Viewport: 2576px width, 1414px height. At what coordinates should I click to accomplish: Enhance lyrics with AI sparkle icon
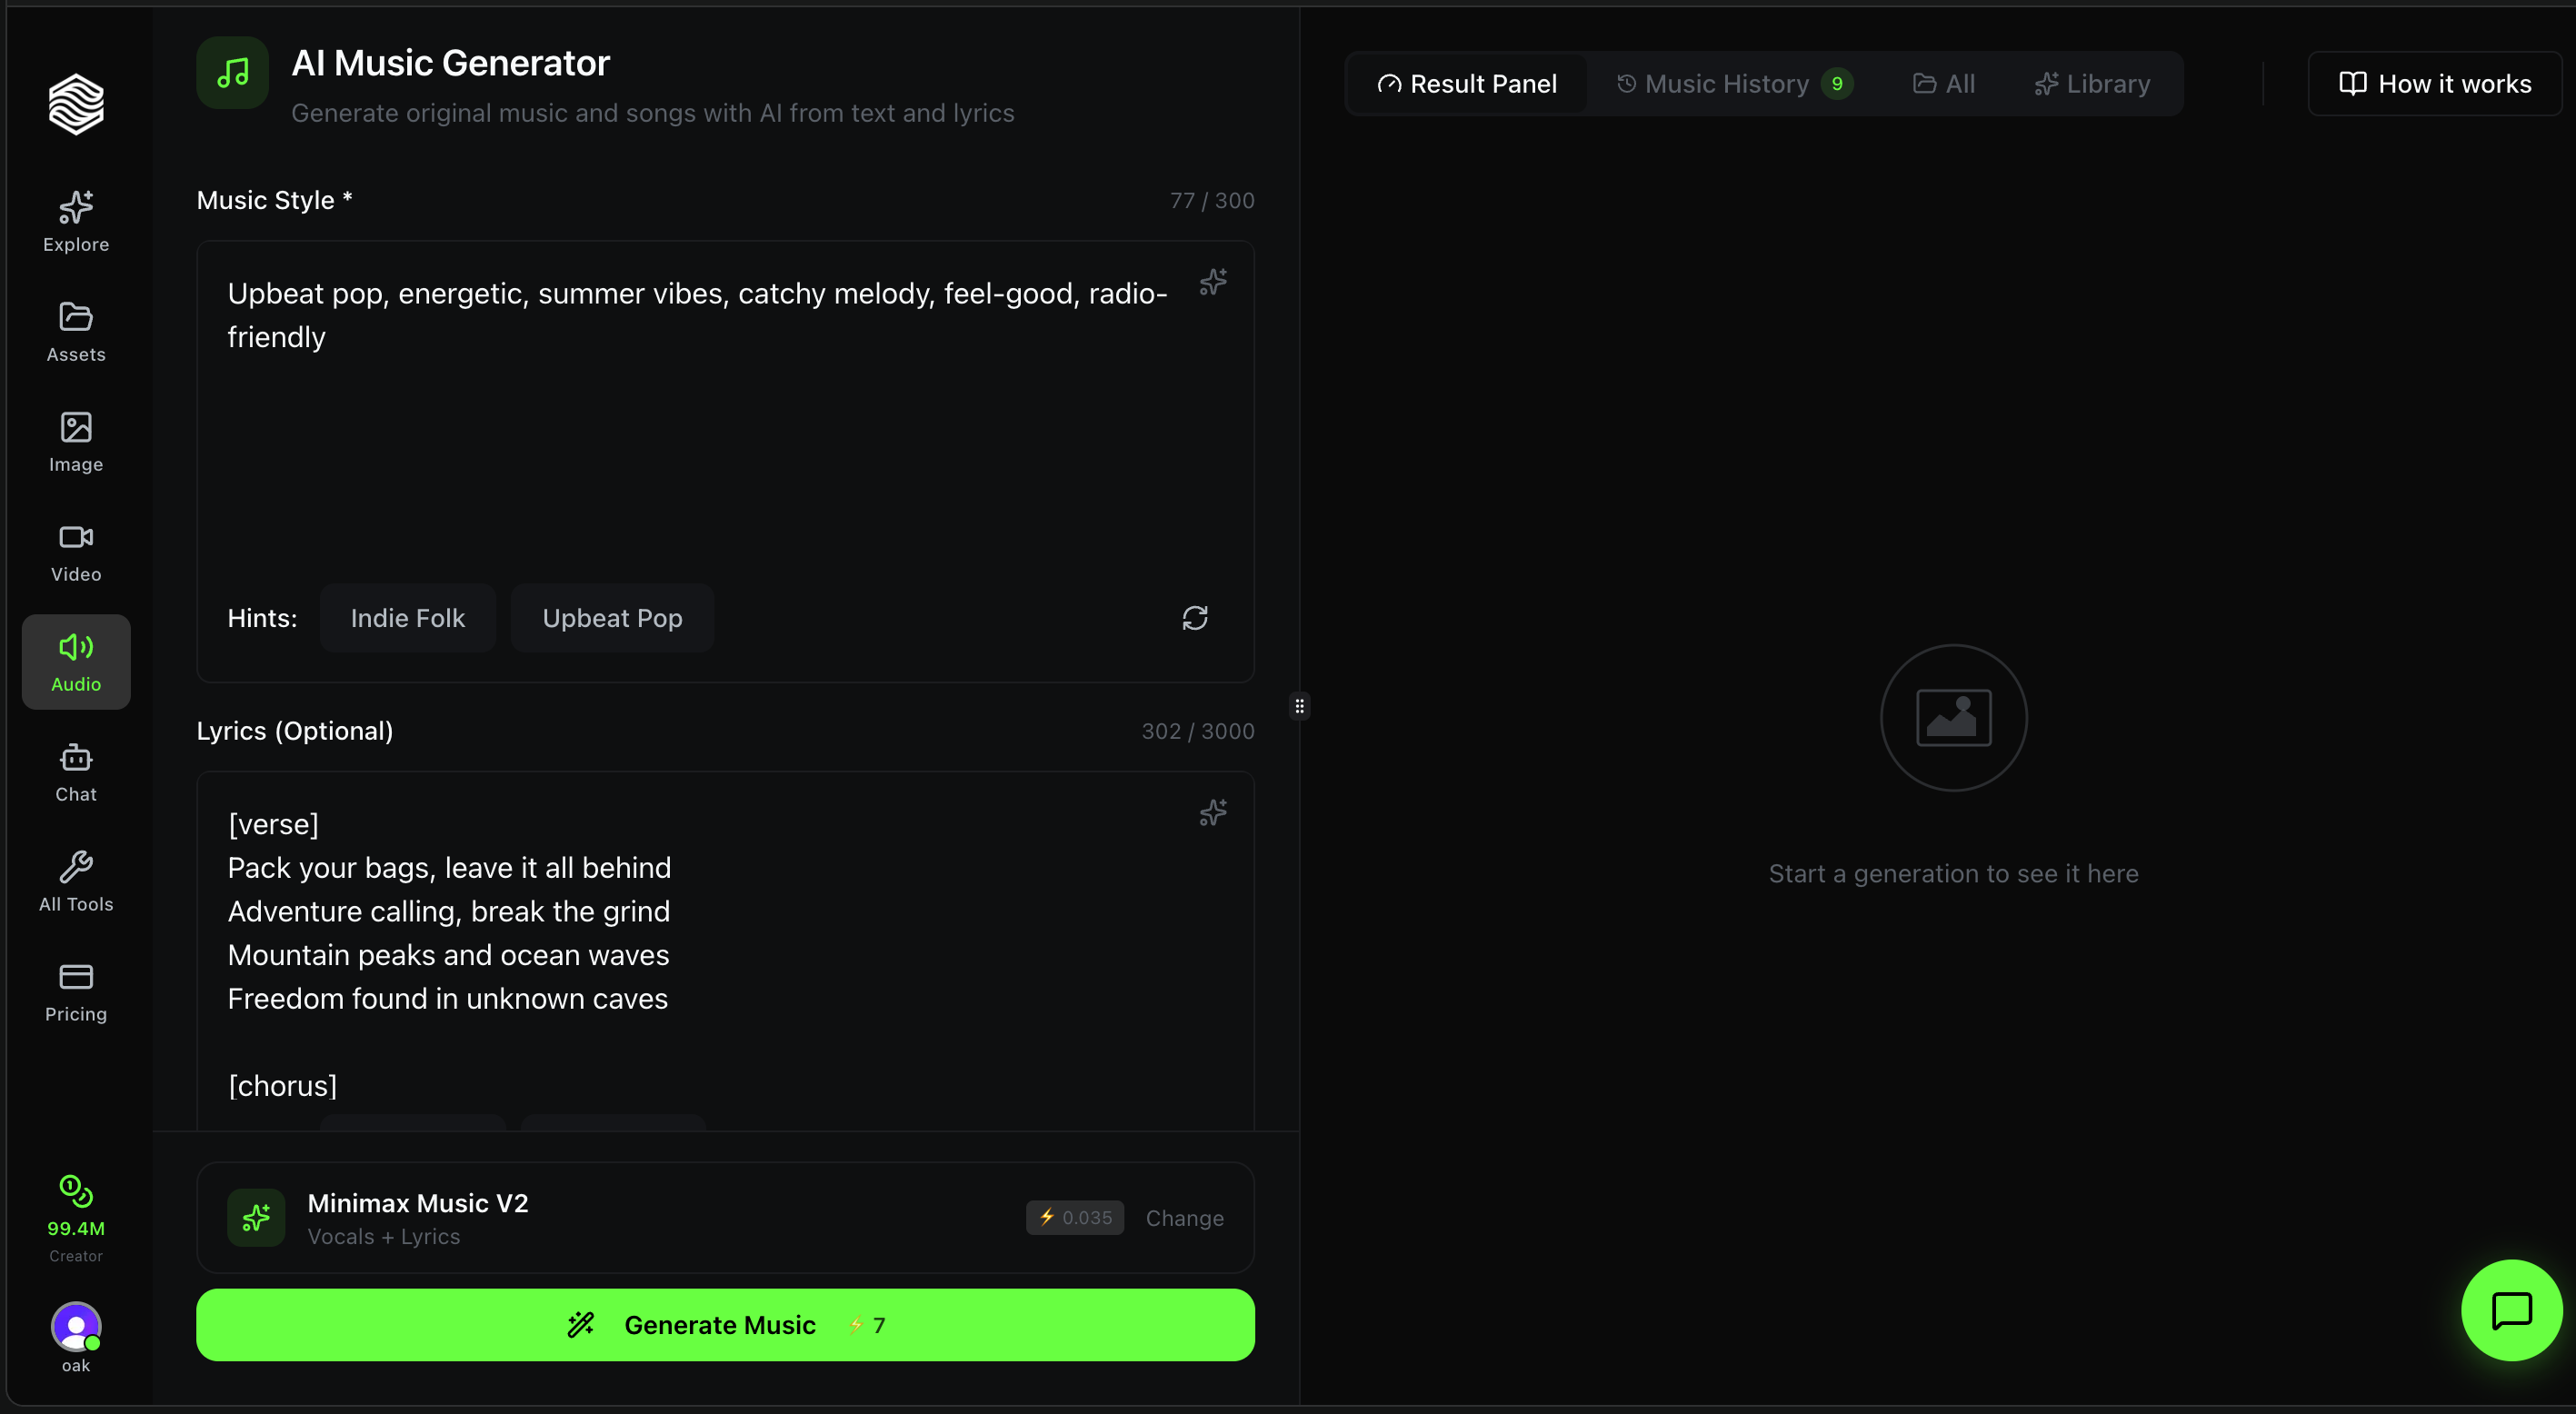pyautogui.click(x=1212, y=812)
